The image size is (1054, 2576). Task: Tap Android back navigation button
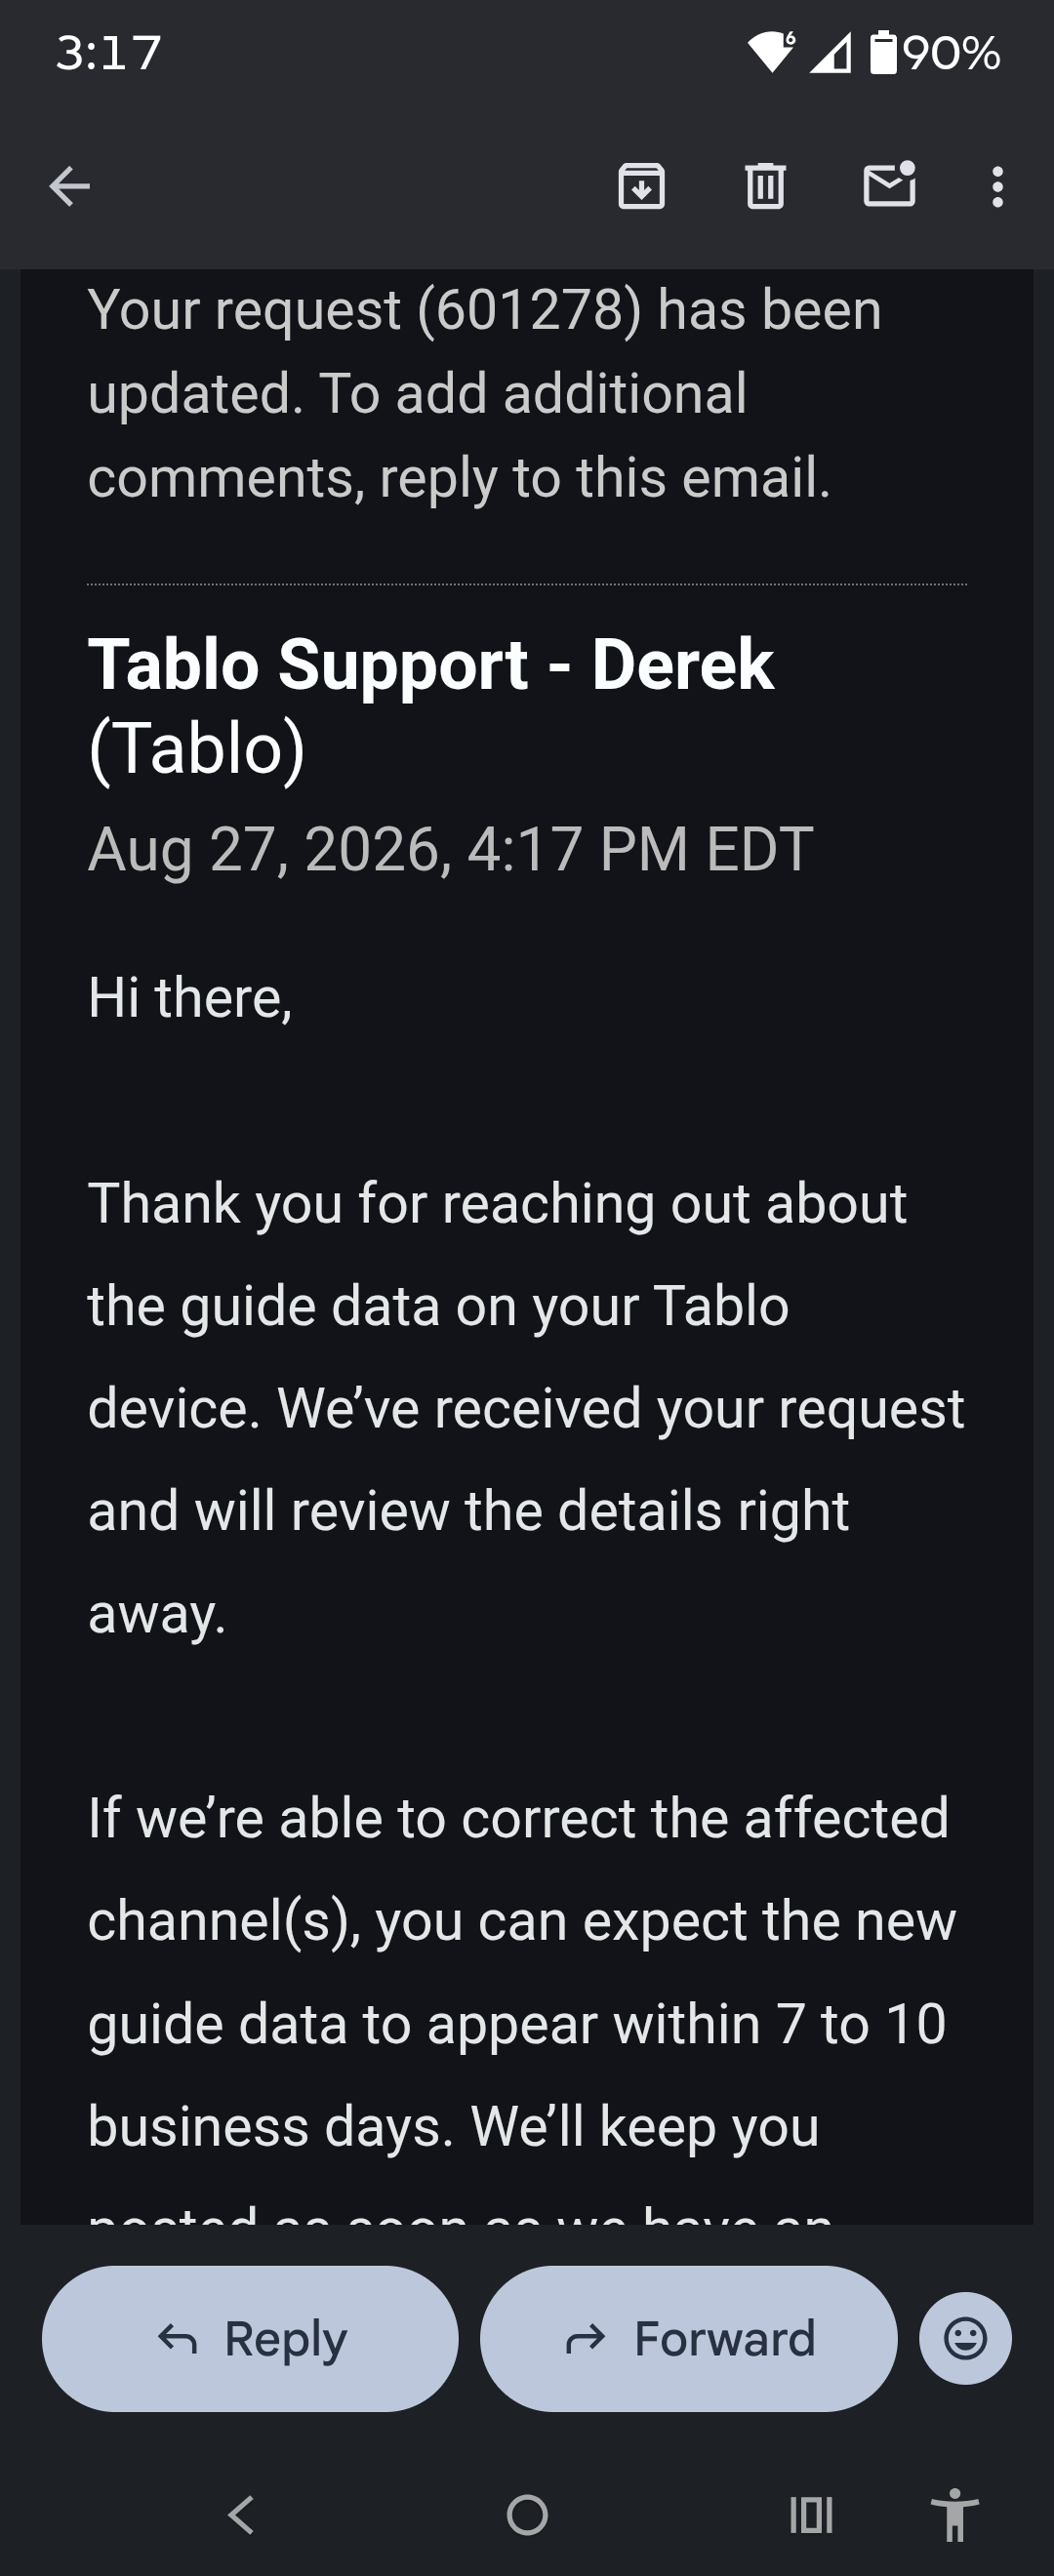241,2515
